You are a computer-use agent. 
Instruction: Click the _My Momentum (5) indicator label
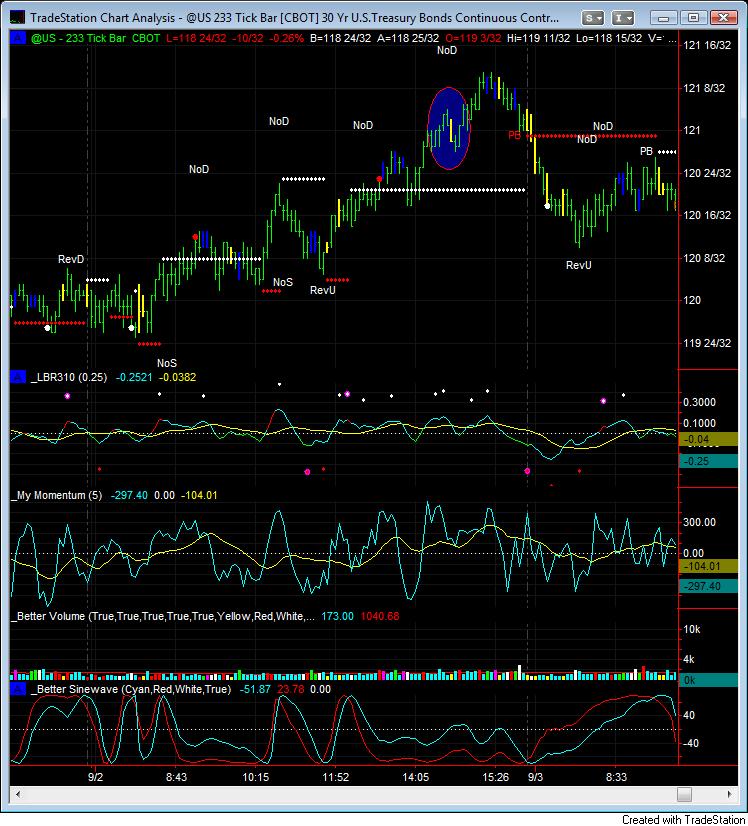(x=57, y=495)
